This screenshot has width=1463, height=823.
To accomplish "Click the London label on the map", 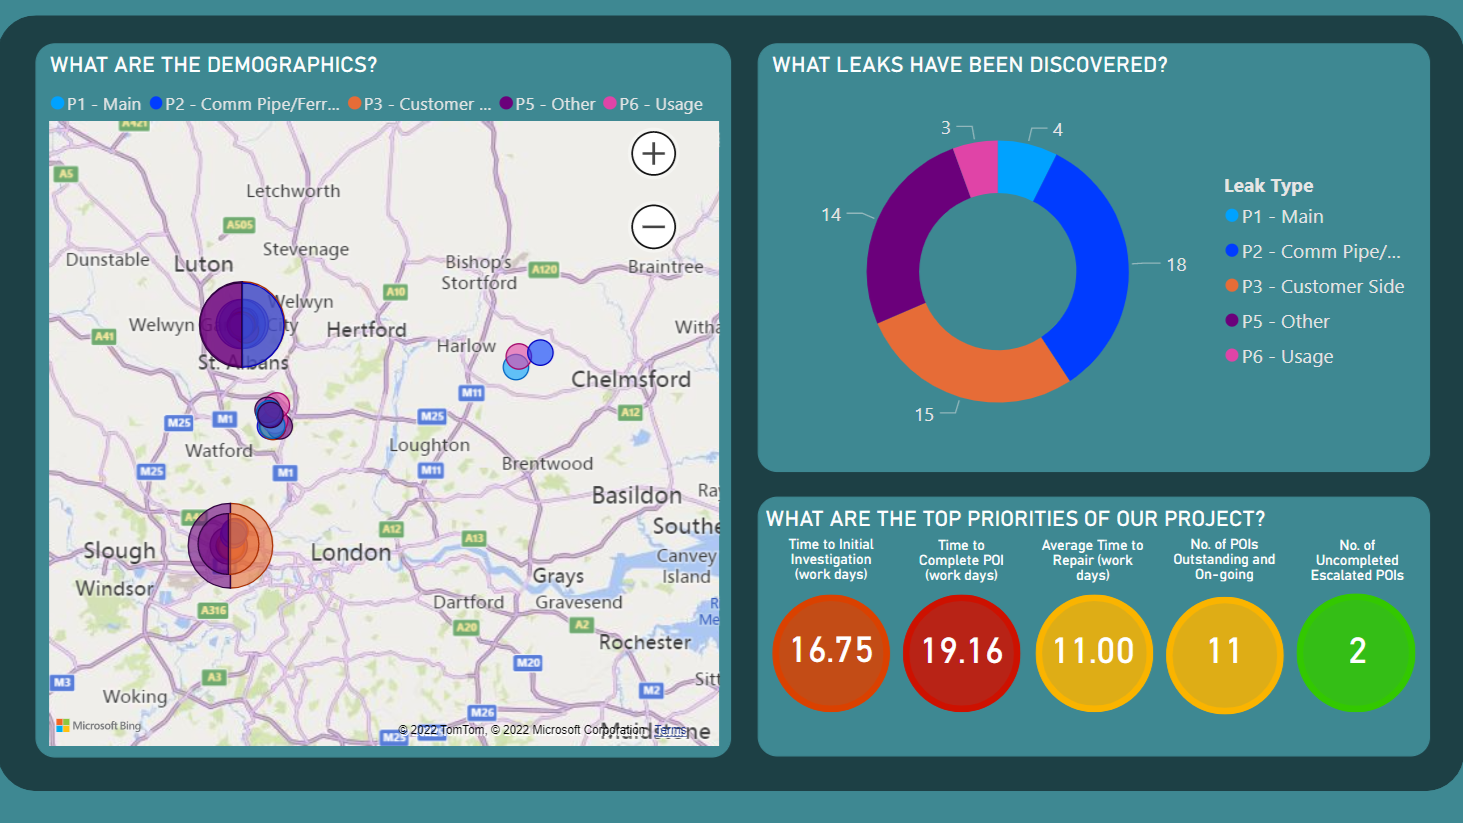I will (351, 552).
